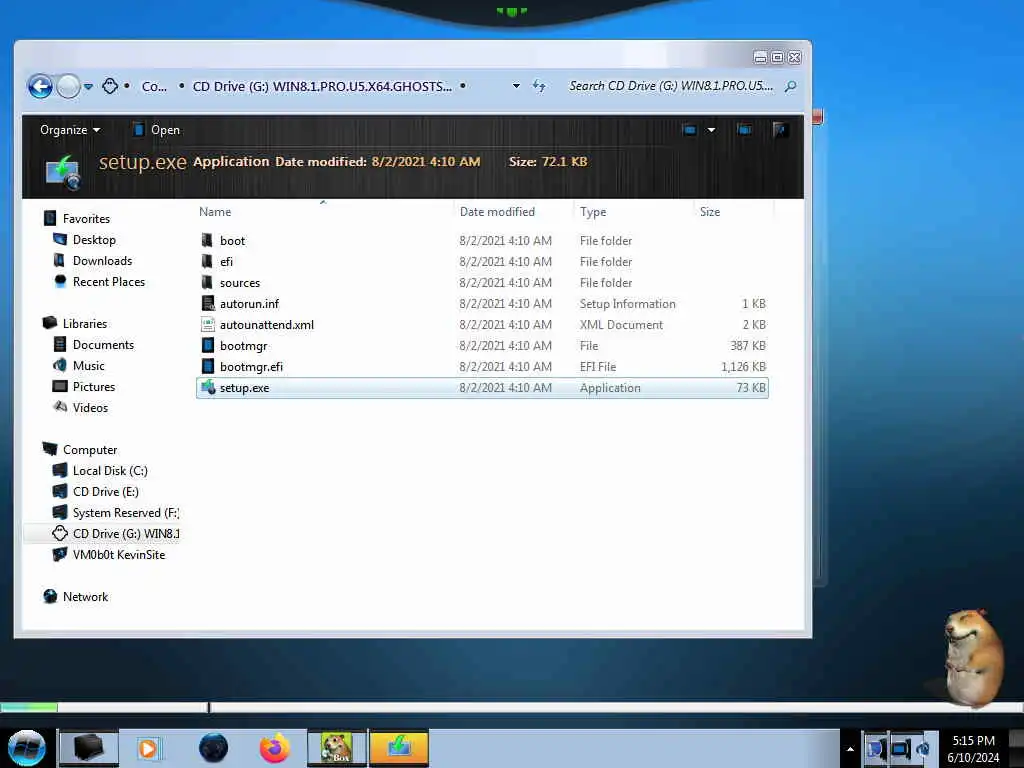The height and width of the screenshot is (768, 1024).
Task: Select the bootmgr file icon
Action: (208, 345)
